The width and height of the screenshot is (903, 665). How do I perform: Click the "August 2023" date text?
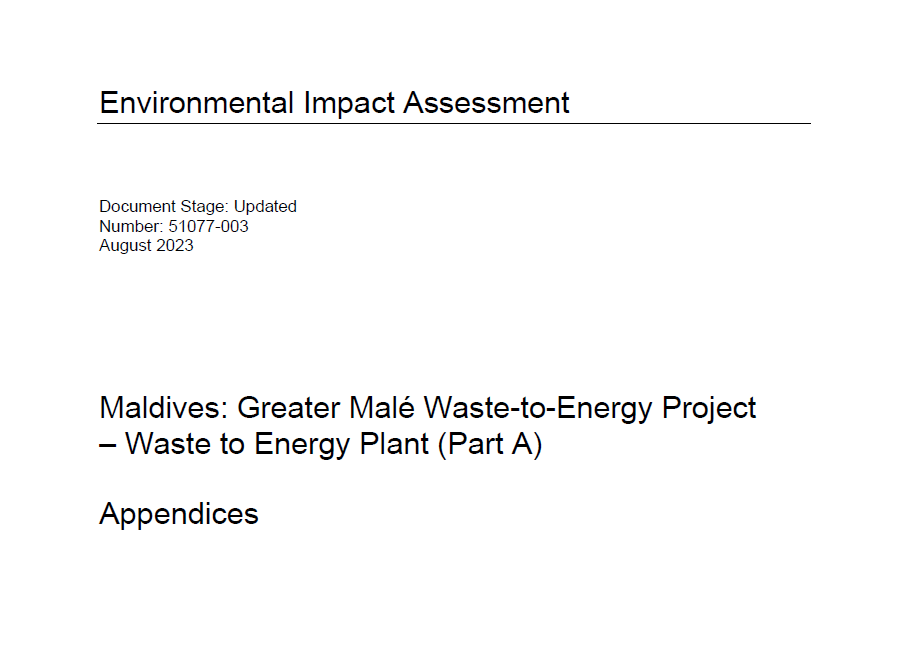point(146,246)
